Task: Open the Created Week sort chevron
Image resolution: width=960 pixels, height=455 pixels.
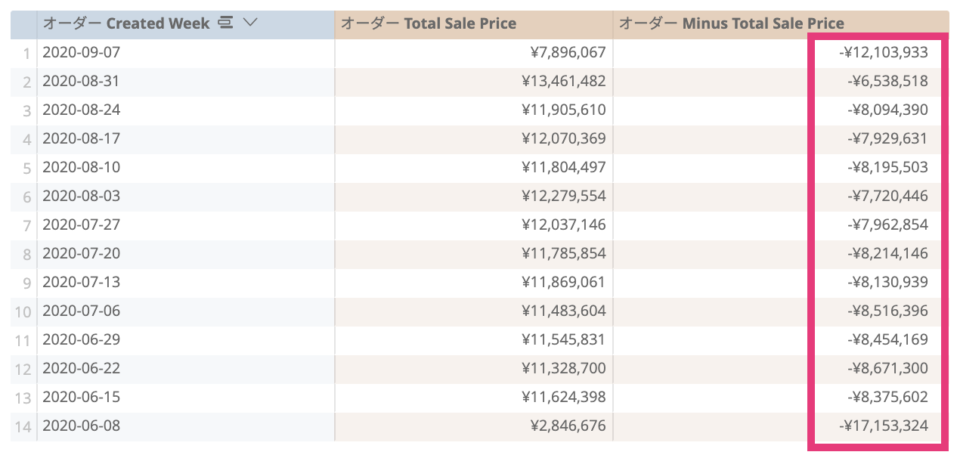Action: point(250,24)
